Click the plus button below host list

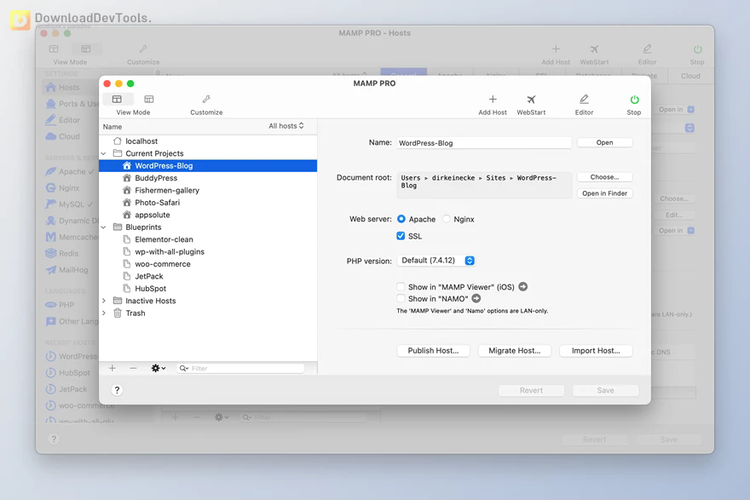pyautogui.click(x=112, y=368)
